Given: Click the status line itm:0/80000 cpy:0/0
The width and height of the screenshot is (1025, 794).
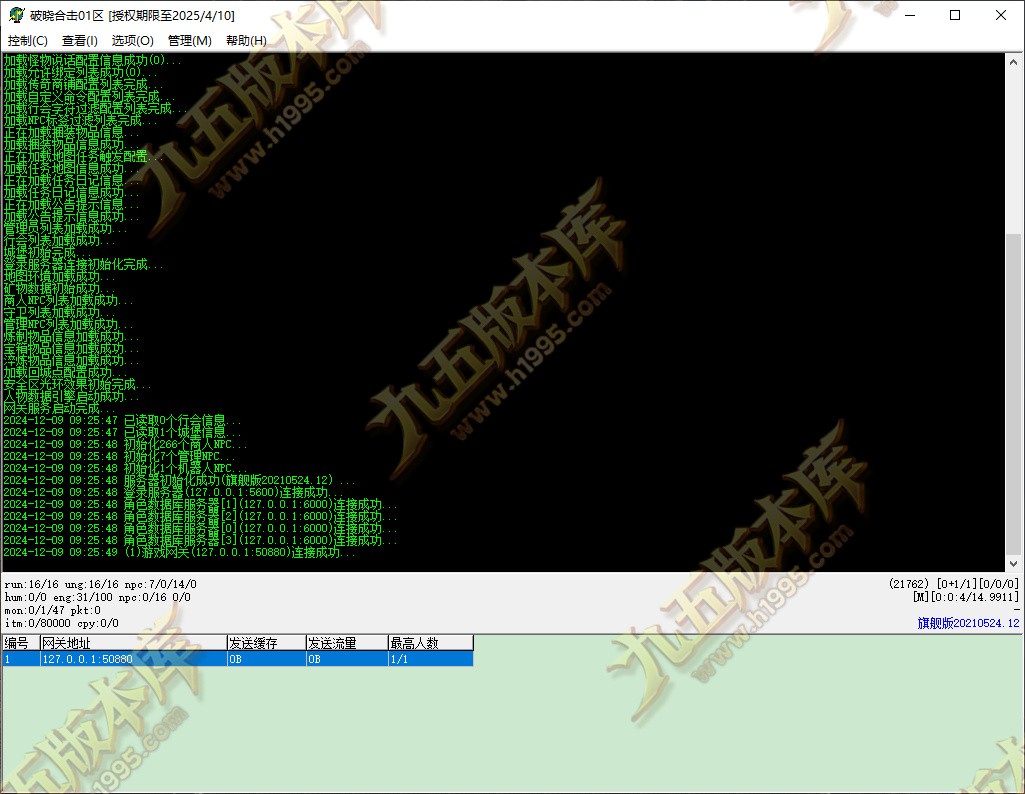Looking at the screenshot, I should point(61,623).
